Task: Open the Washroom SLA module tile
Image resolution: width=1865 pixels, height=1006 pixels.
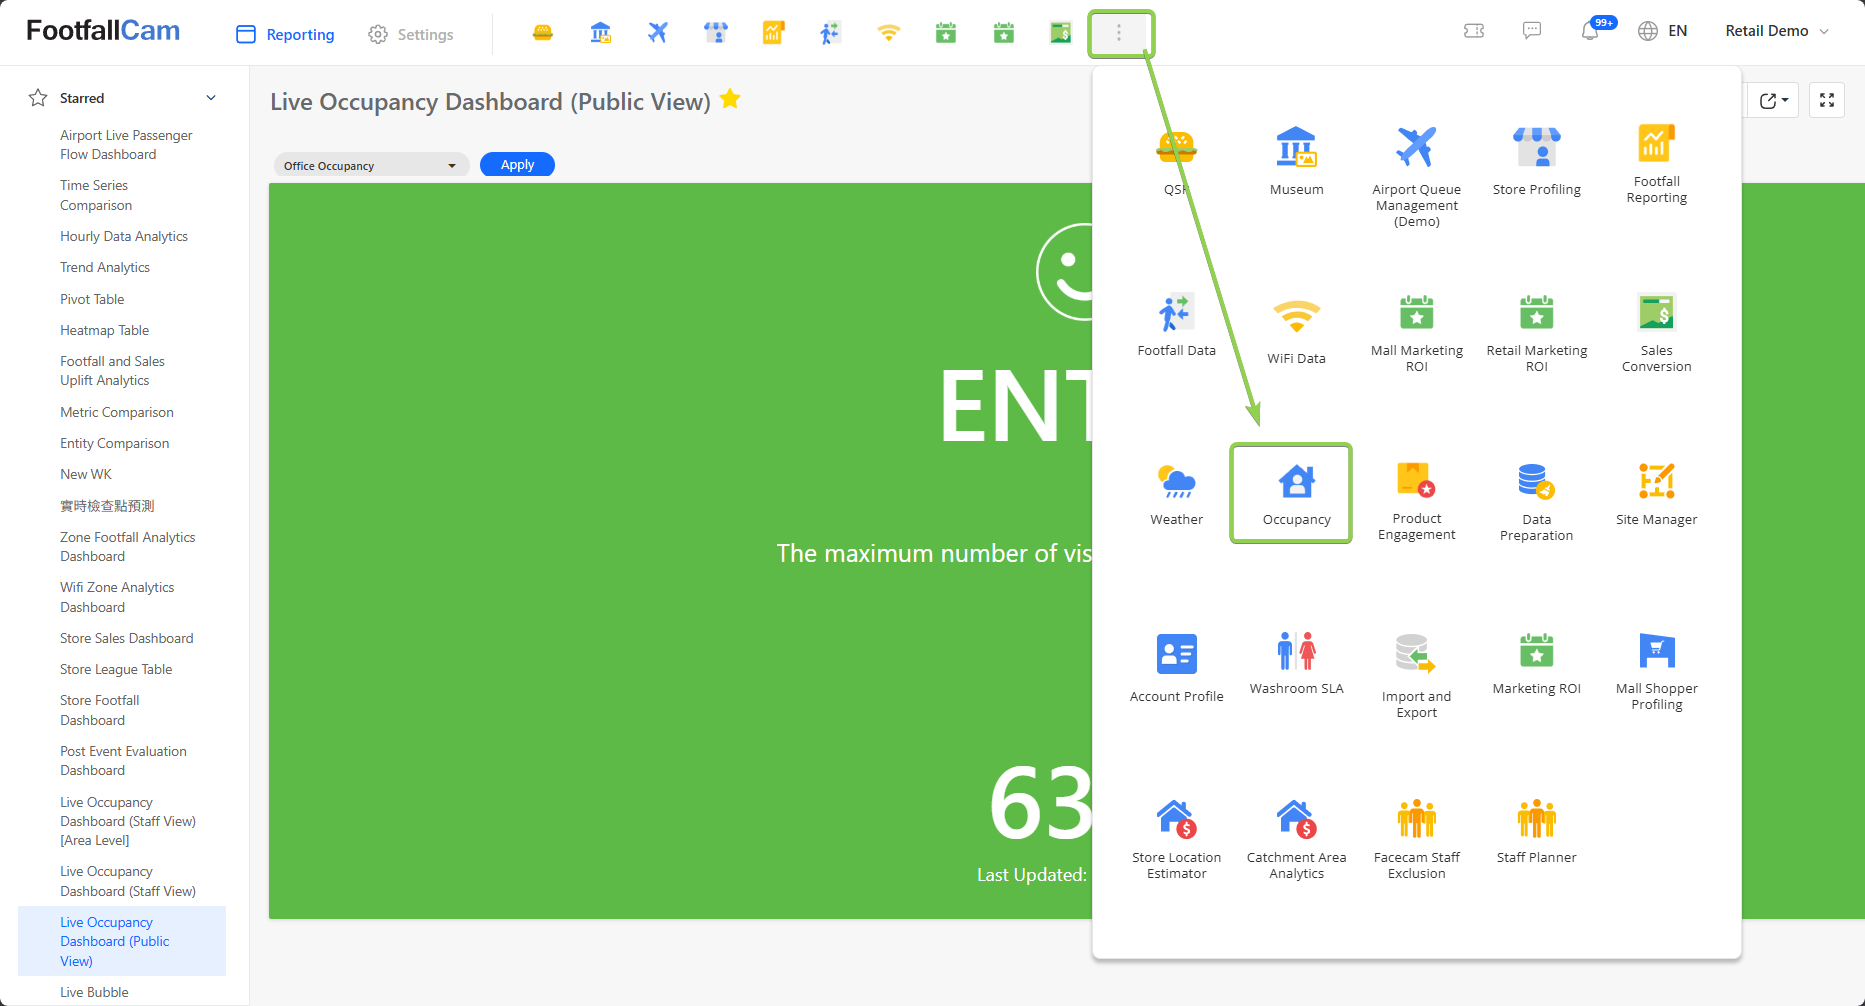Action: click(1296, 663)
